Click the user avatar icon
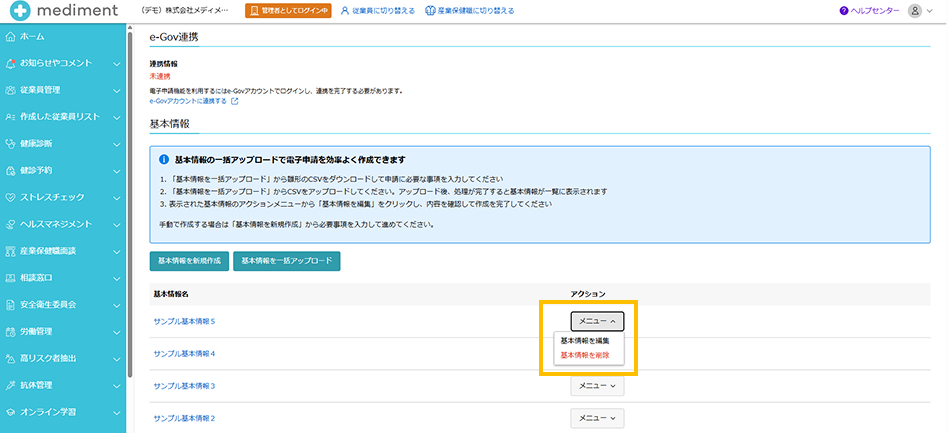The height and width of the screenshot is (433, 948). (915, 11)
